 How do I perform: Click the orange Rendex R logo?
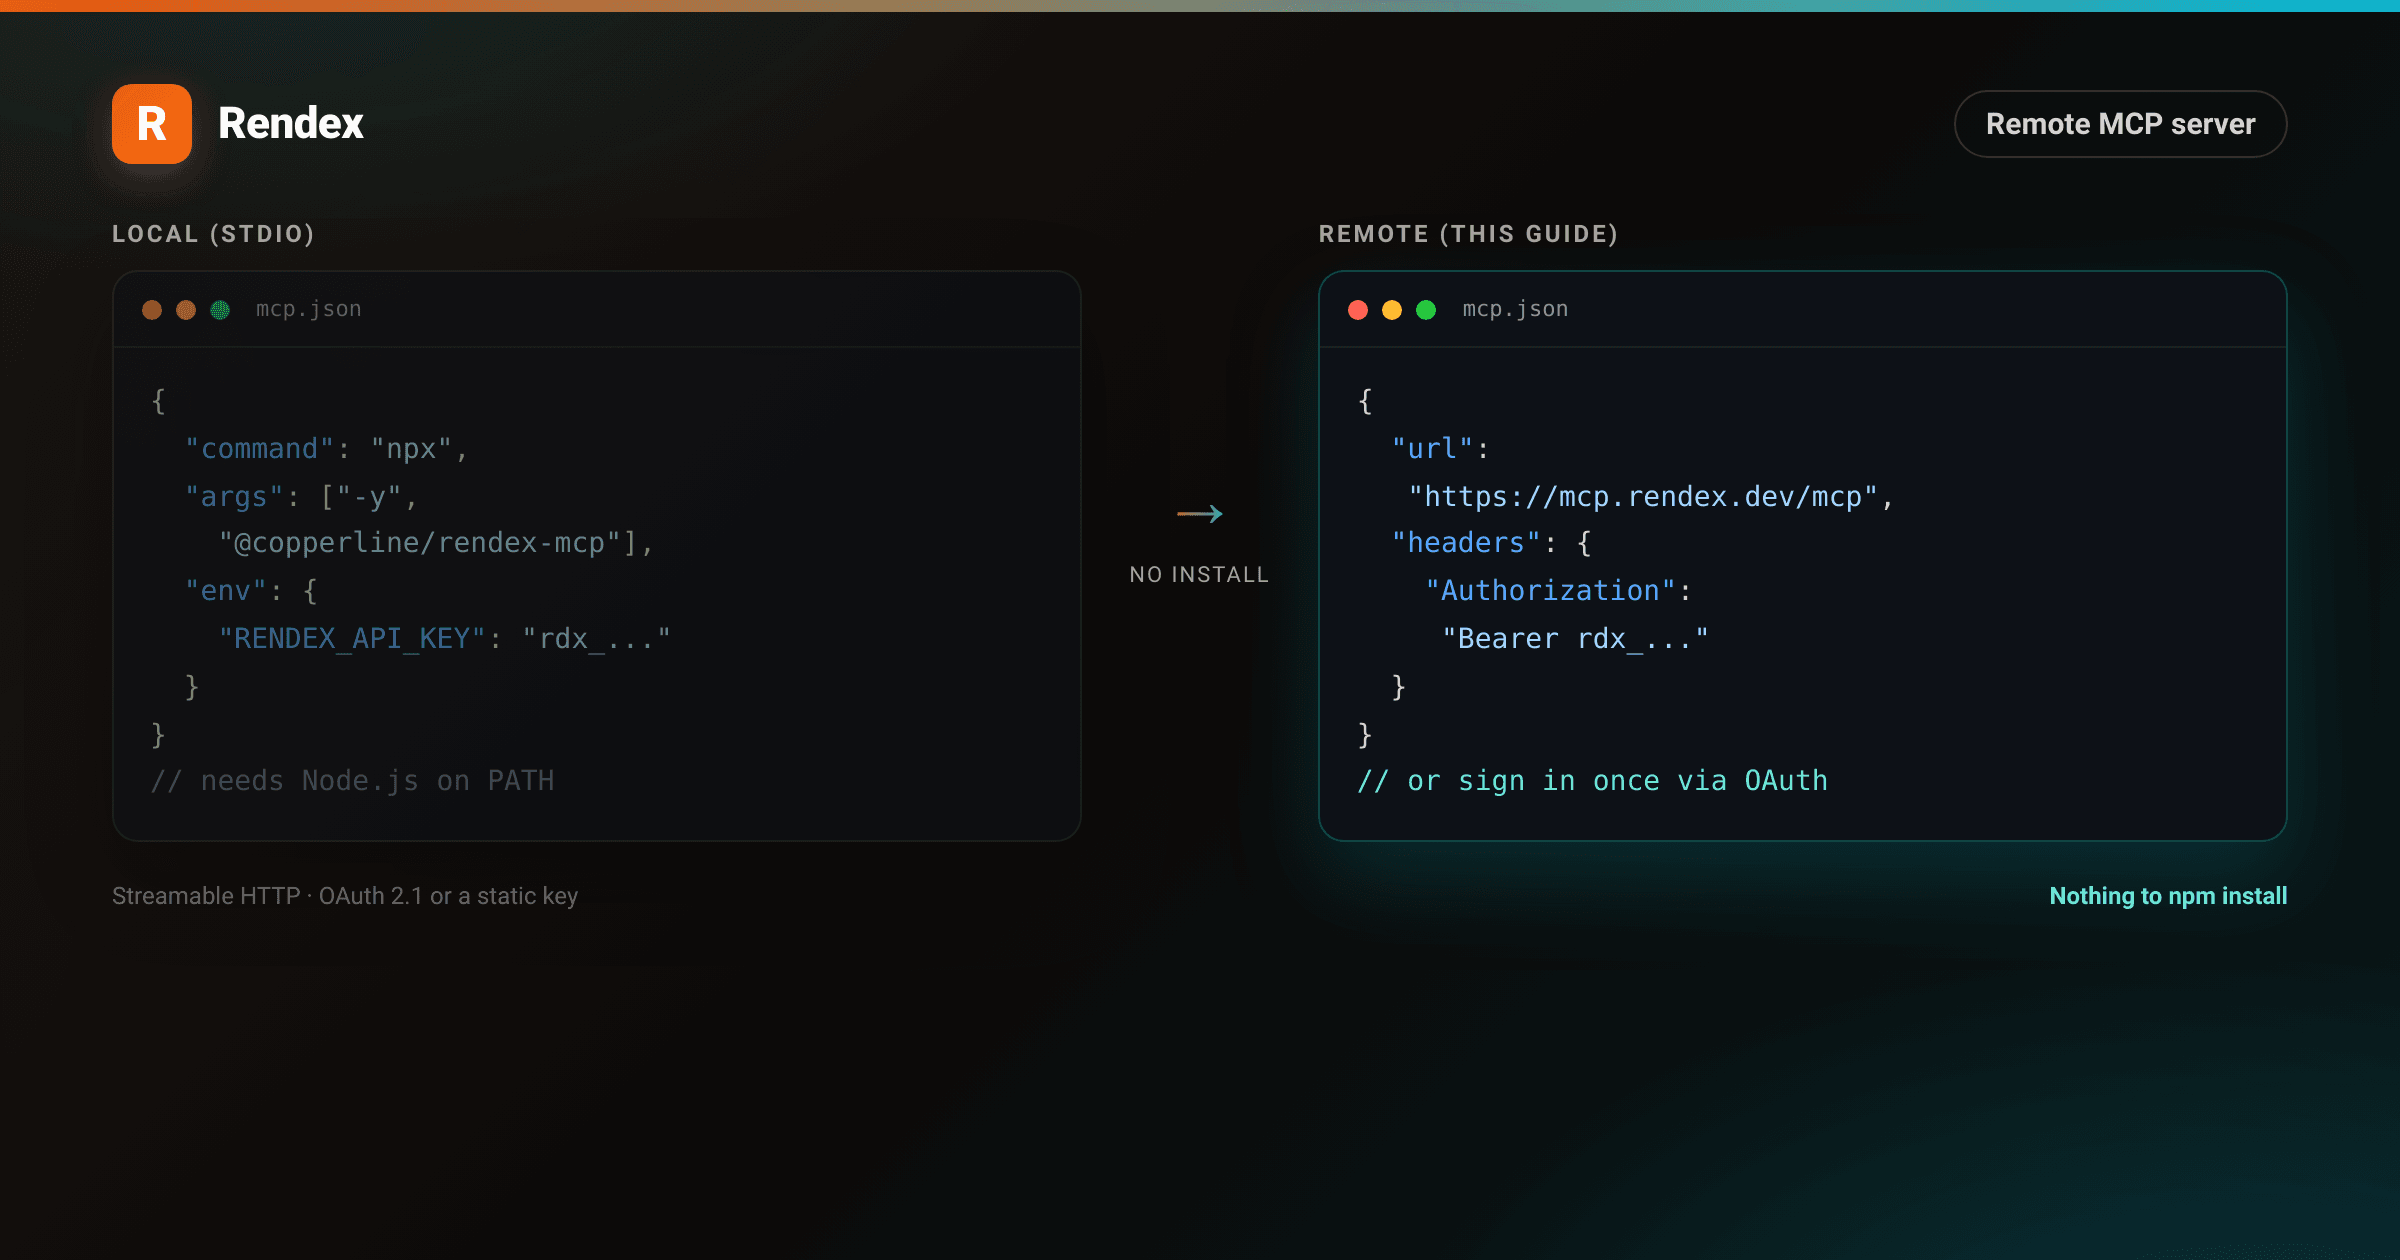coord(152,124)
